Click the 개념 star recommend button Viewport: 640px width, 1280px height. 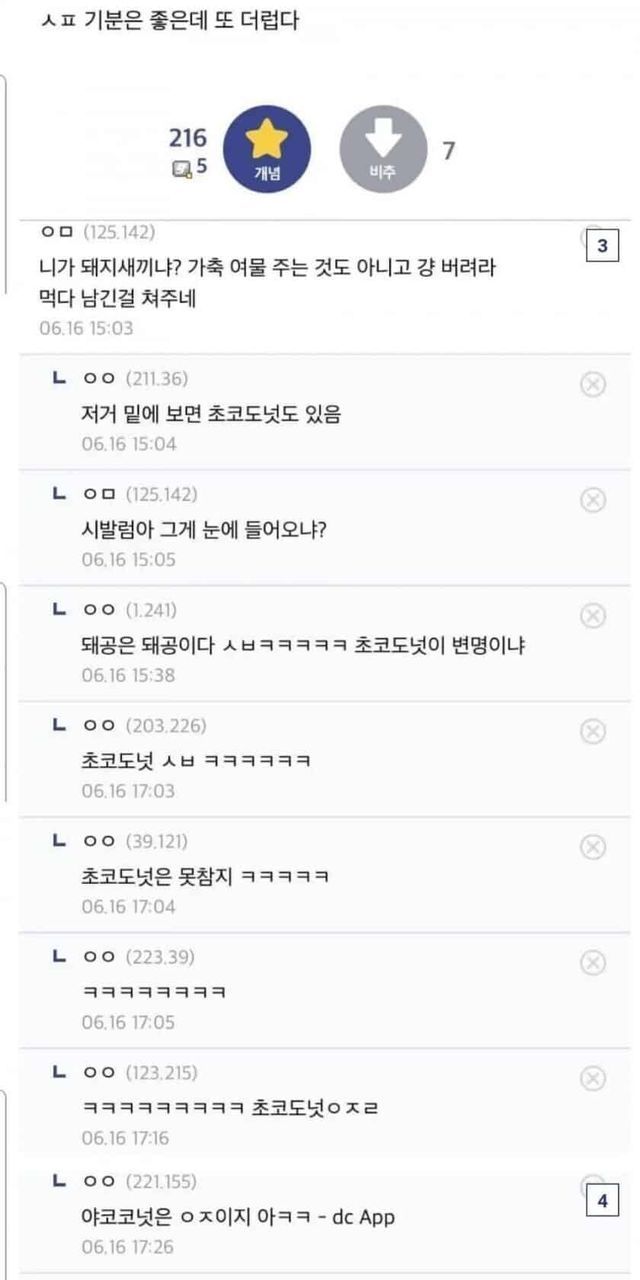click(266, 150)
